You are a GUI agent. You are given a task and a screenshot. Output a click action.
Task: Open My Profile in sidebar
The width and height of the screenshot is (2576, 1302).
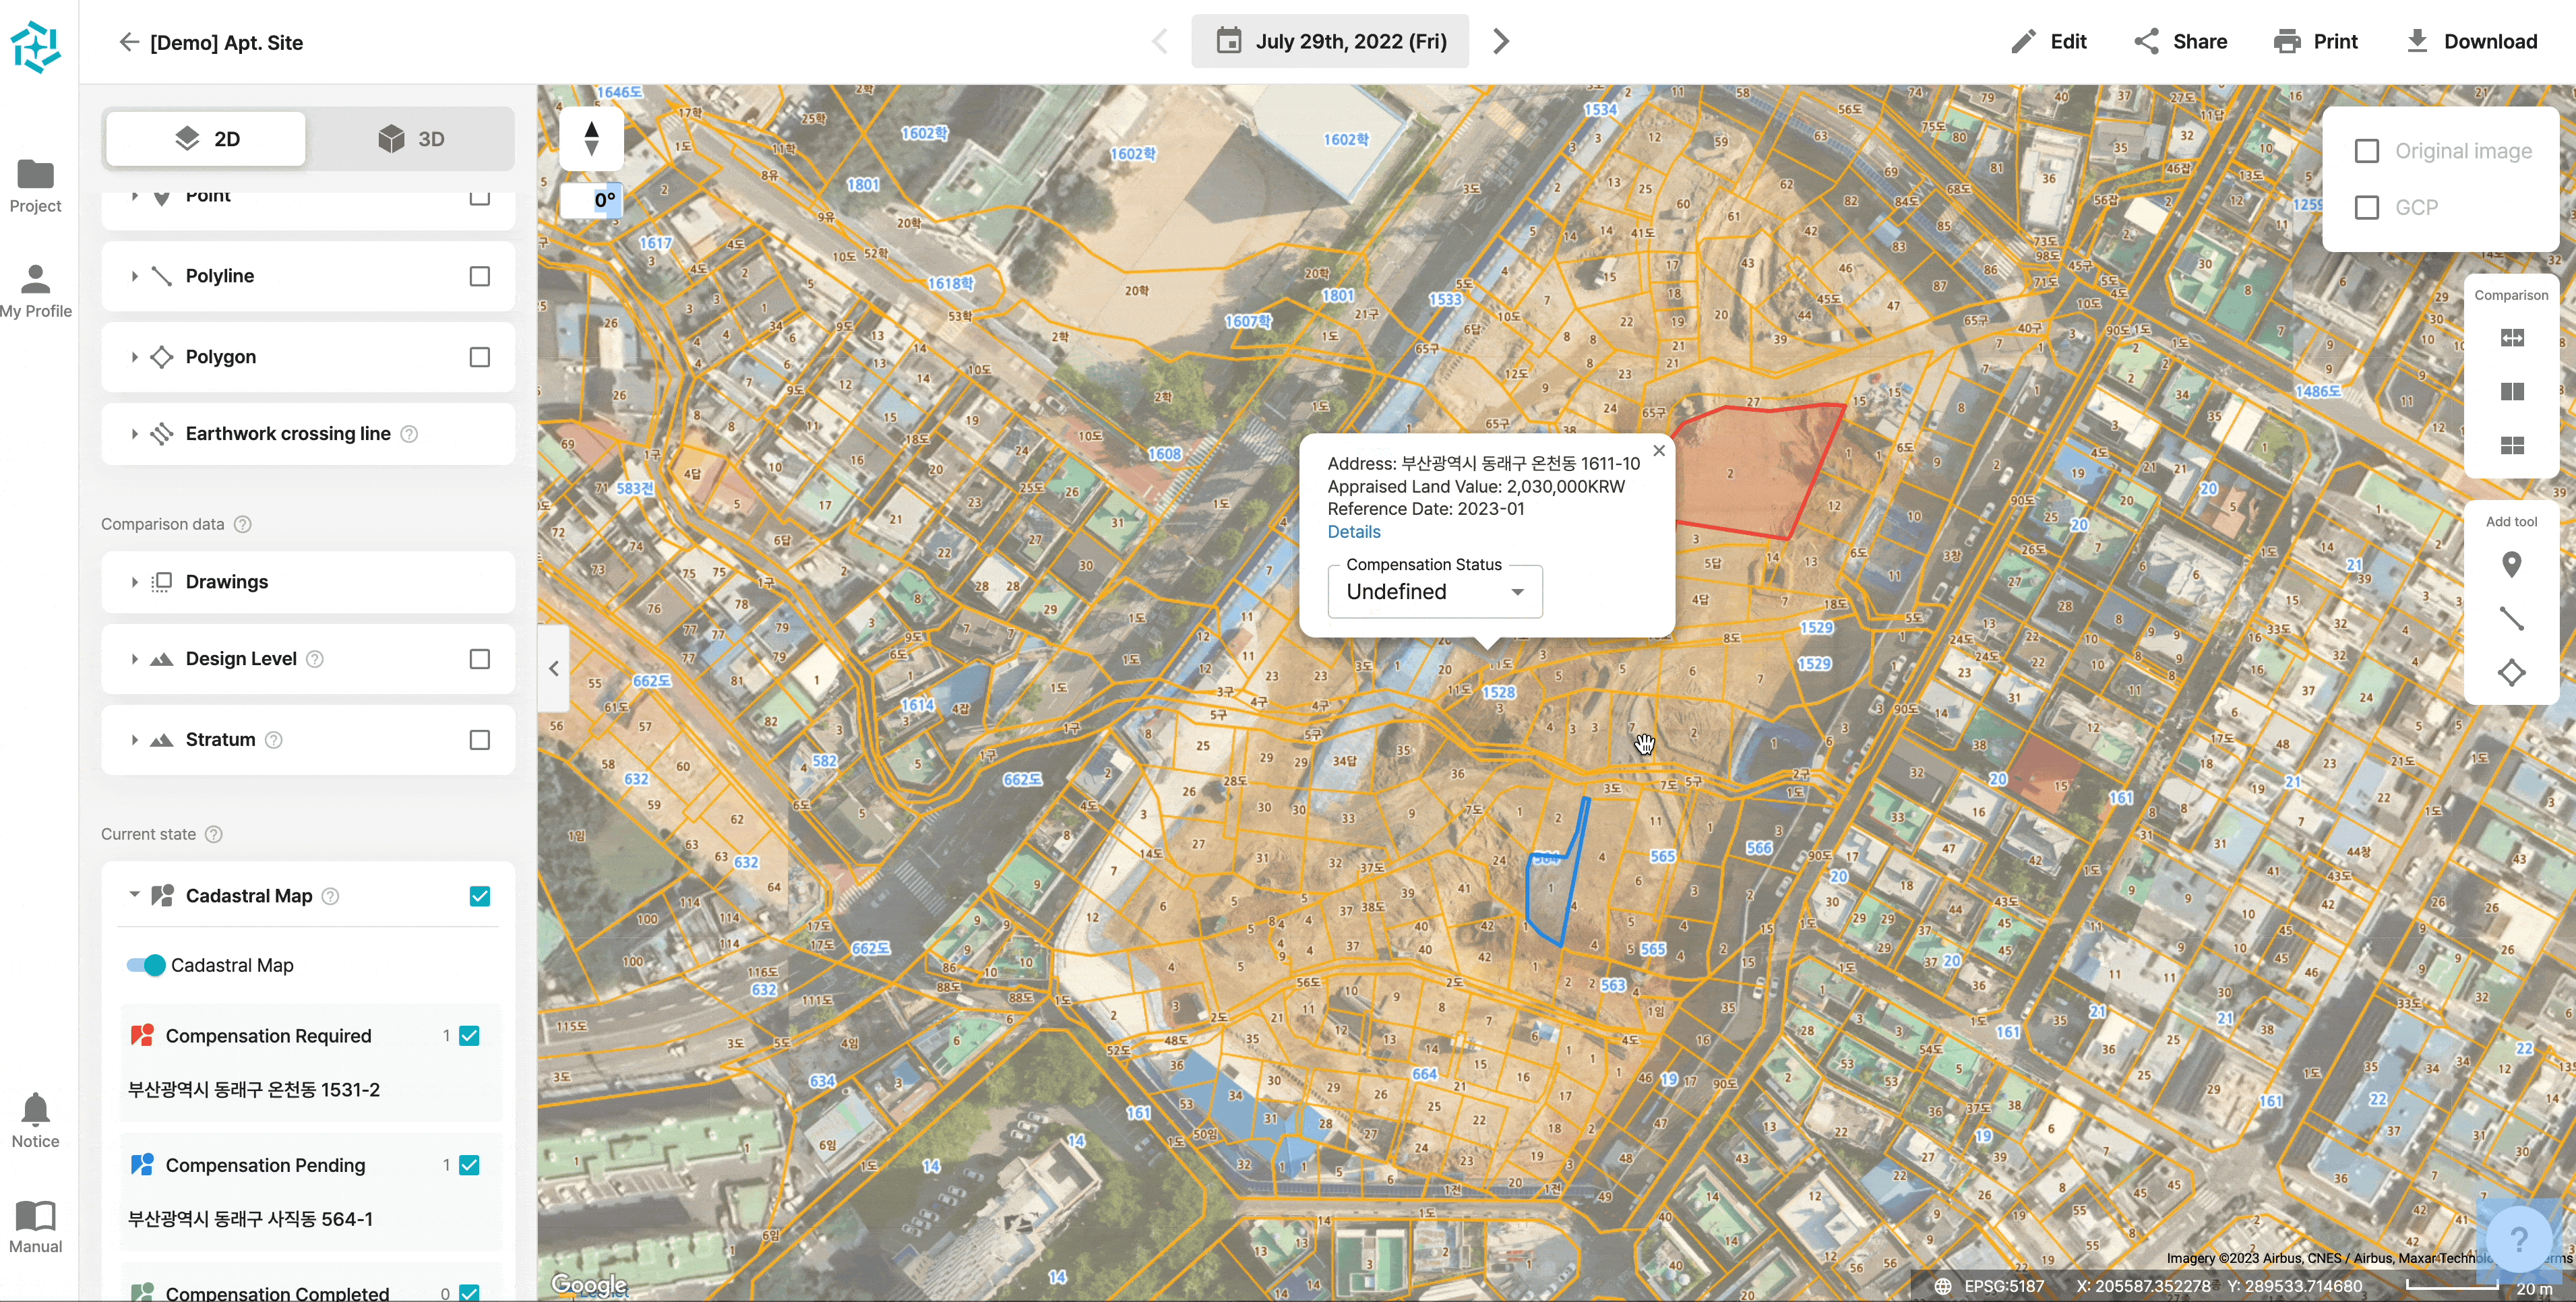coord(36,291)
